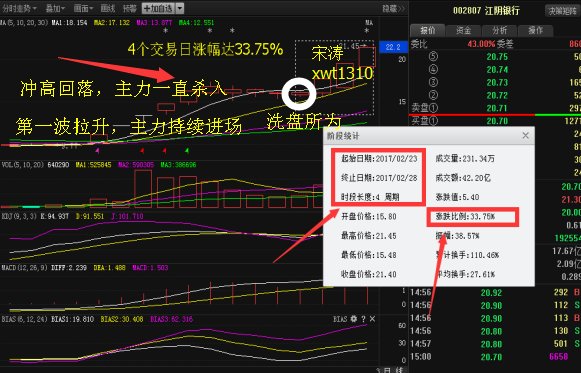
Task: Click the stock title 002807 江阴银行
Action: tap(486, 11)
